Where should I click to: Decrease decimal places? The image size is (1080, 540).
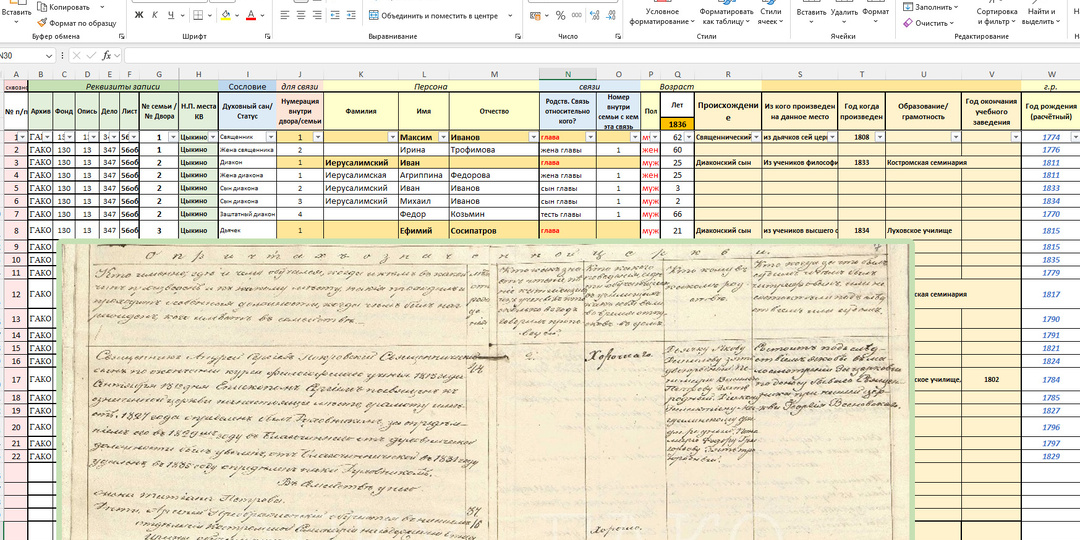[x=610, y=15]
